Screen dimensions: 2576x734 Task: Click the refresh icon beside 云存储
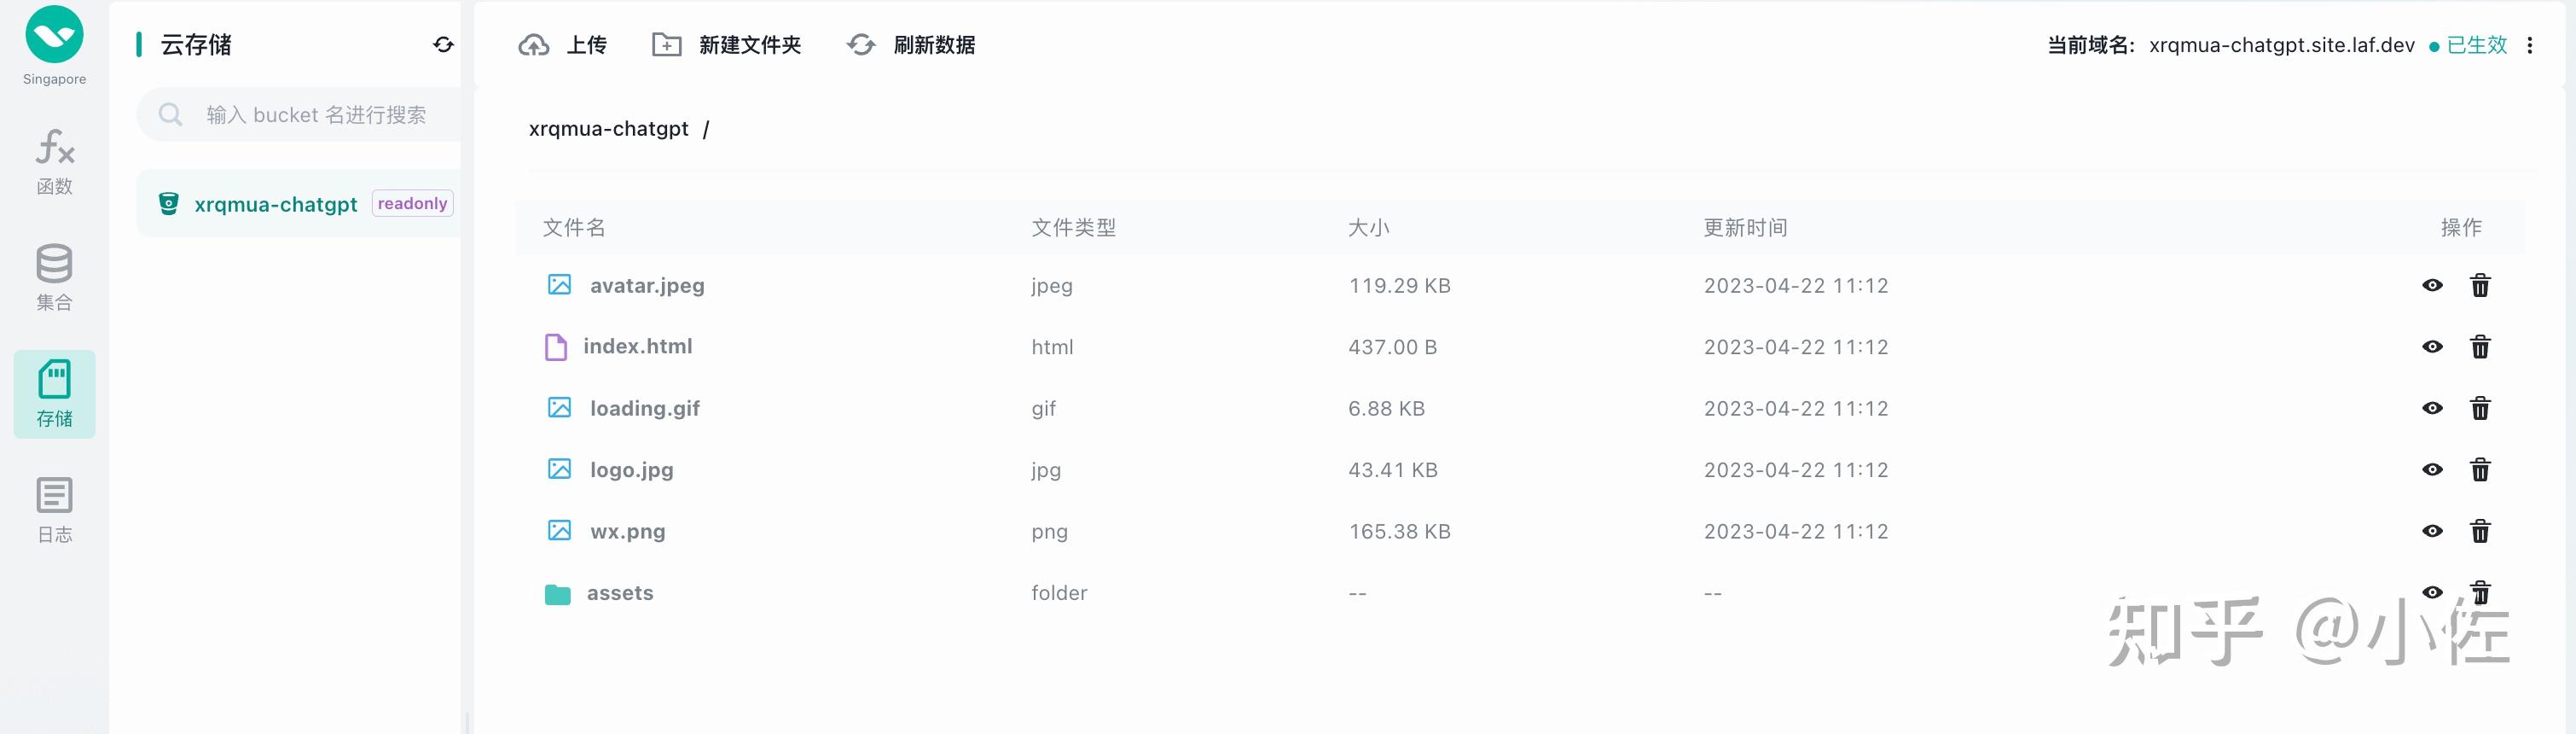[x=443, y=45]
